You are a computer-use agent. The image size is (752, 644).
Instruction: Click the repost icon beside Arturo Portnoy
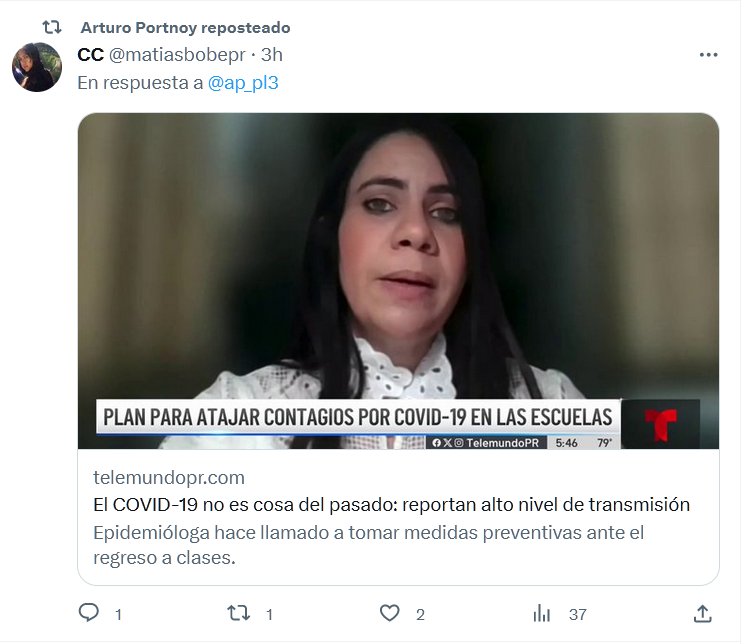point(52,27)
